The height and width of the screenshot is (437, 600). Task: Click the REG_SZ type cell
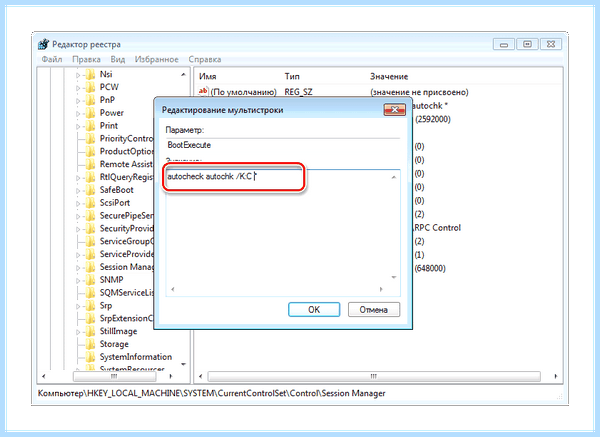pyautogui.click(x=298, y=92)
